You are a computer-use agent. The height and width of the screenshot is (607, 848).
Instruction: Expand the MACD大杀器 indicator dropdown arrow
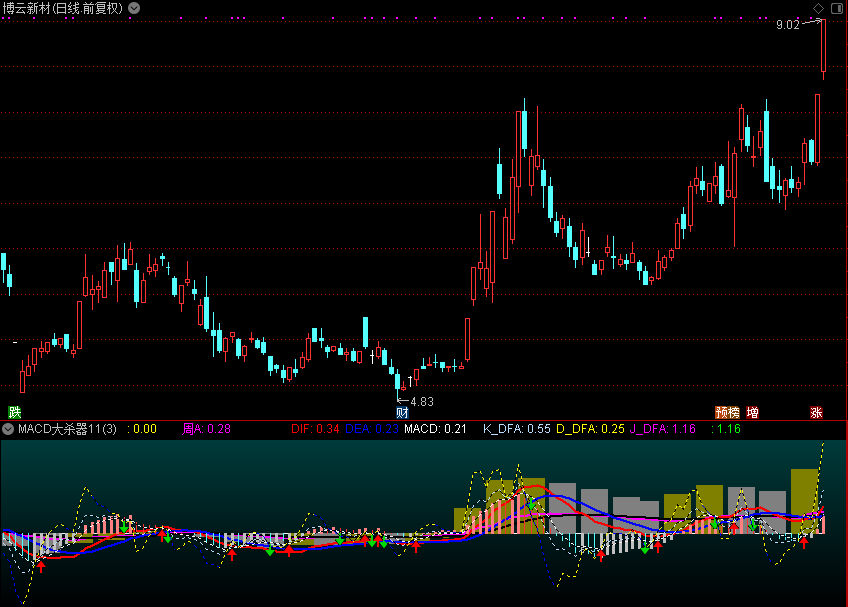pyautogui.click(x=8, y=429)
